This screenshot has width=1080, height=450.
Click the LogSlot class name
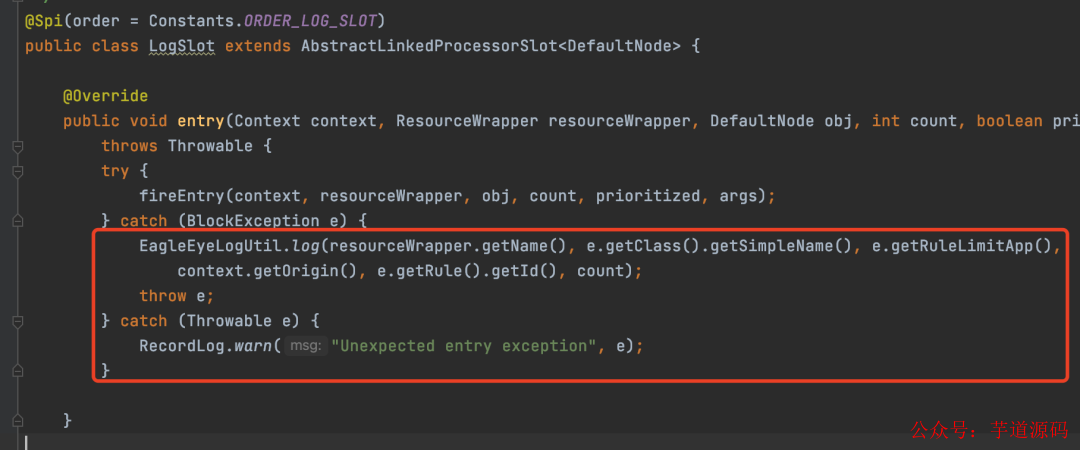pyautogui.click(x=182, y=46)
